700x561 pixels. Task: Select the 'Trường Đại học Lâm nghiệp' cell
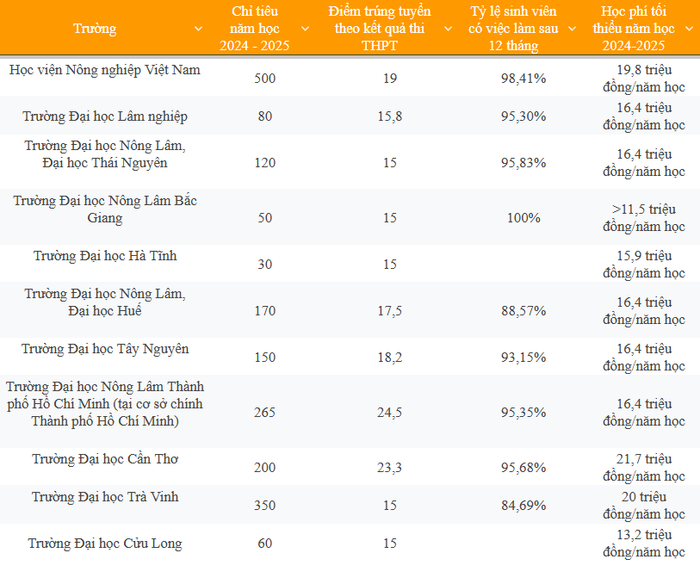(x=105, y=116)
